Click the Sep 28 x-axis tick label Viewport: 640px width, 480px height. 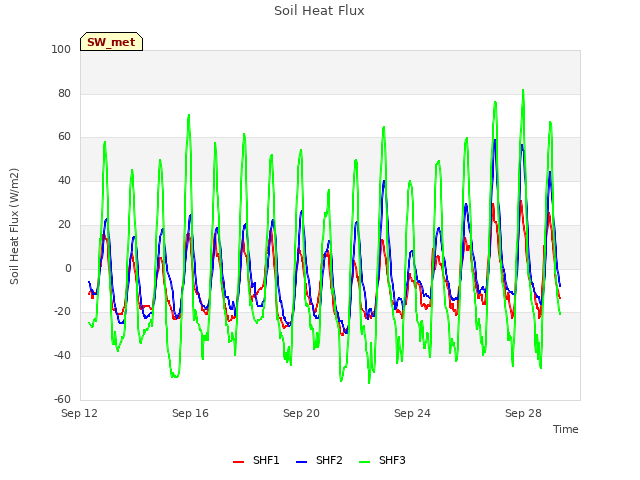[x=523, y=413]
